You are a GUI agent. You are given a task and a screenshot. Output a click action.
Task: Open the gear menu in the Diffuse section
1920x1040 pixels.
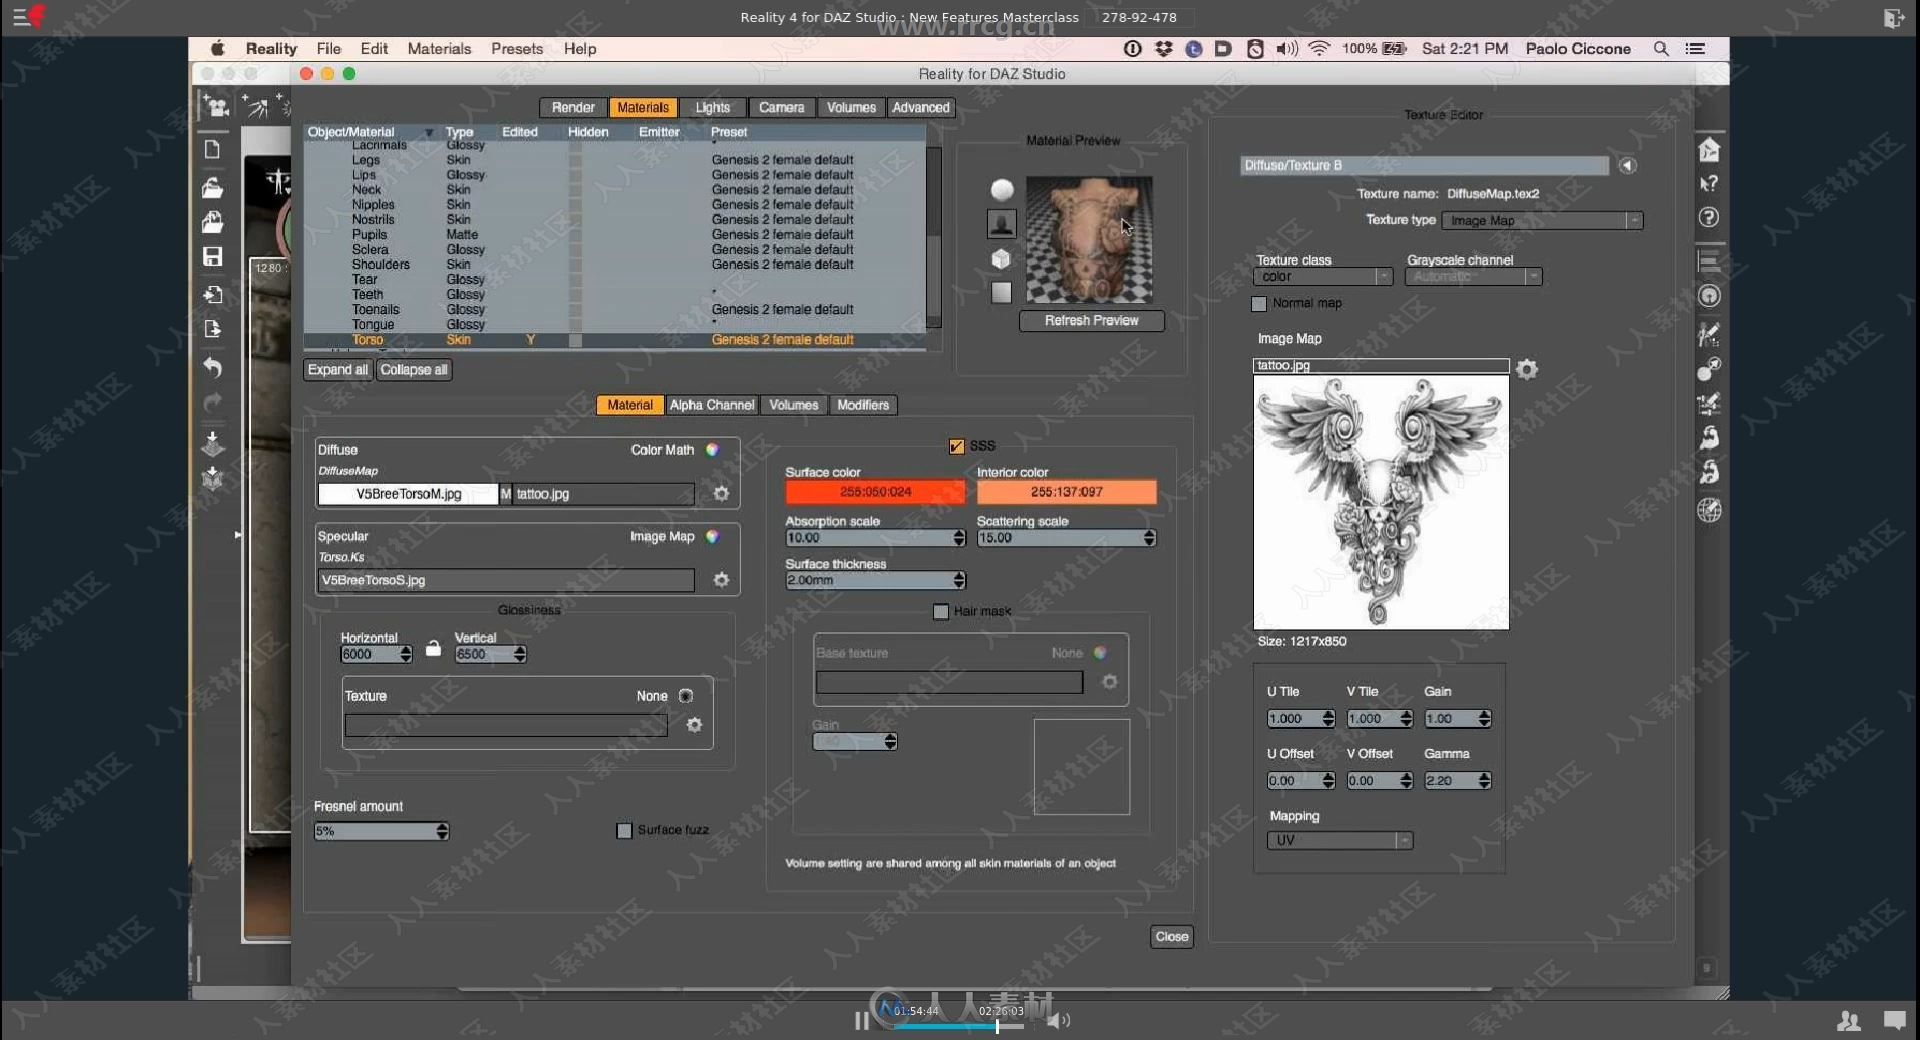coord(721,493)
